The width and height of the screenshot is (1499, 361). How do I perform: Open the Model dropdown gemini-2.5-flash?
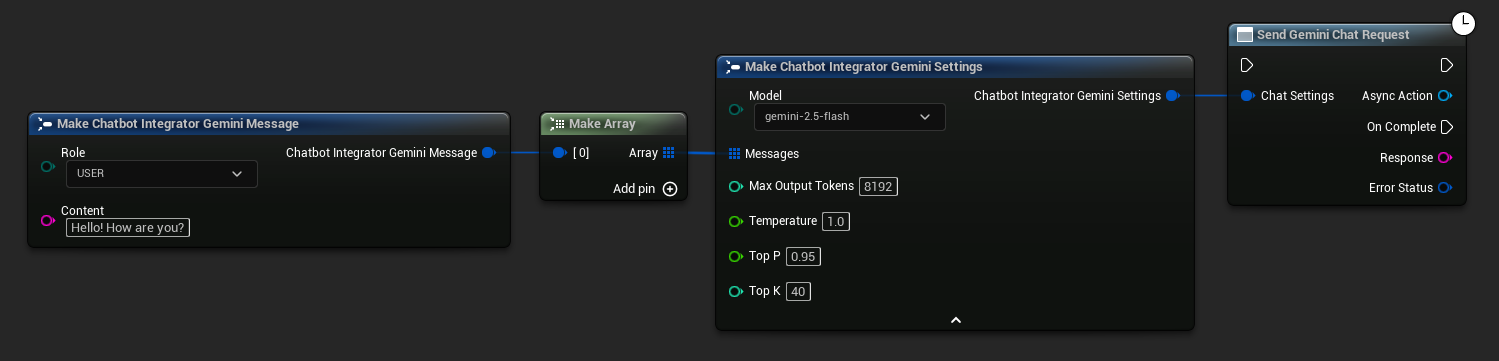click(x=849, y=116)
